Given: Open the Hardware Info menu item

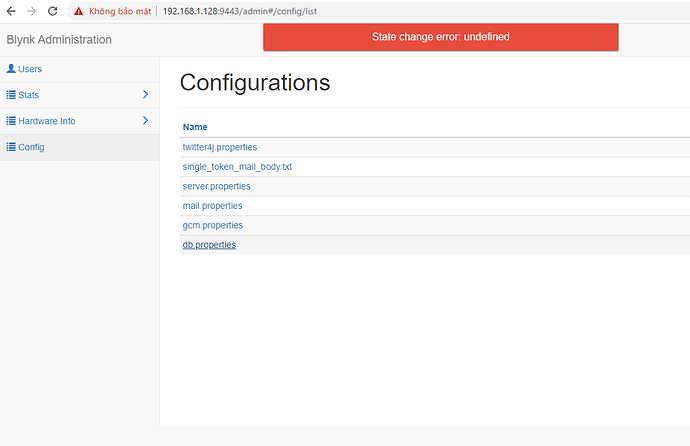Looking at the screenshot, I should coord(80,121).
